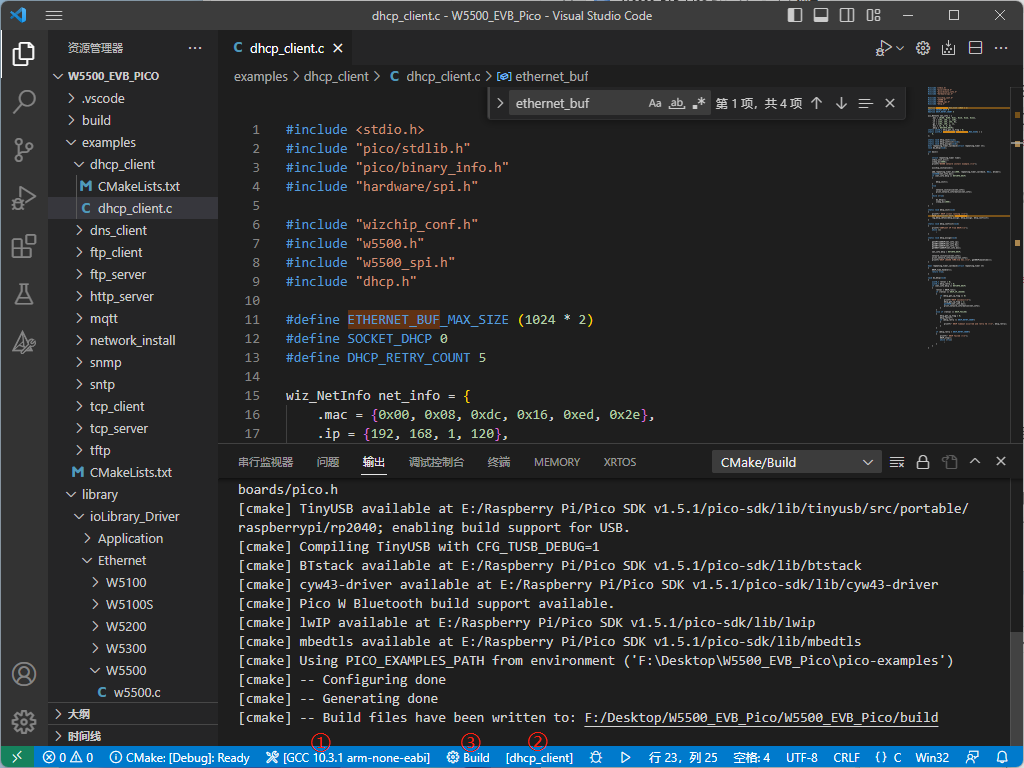Screen dimensions: 1024x768
Task: Open the Search view in activity bar
Action: (24, 102)
